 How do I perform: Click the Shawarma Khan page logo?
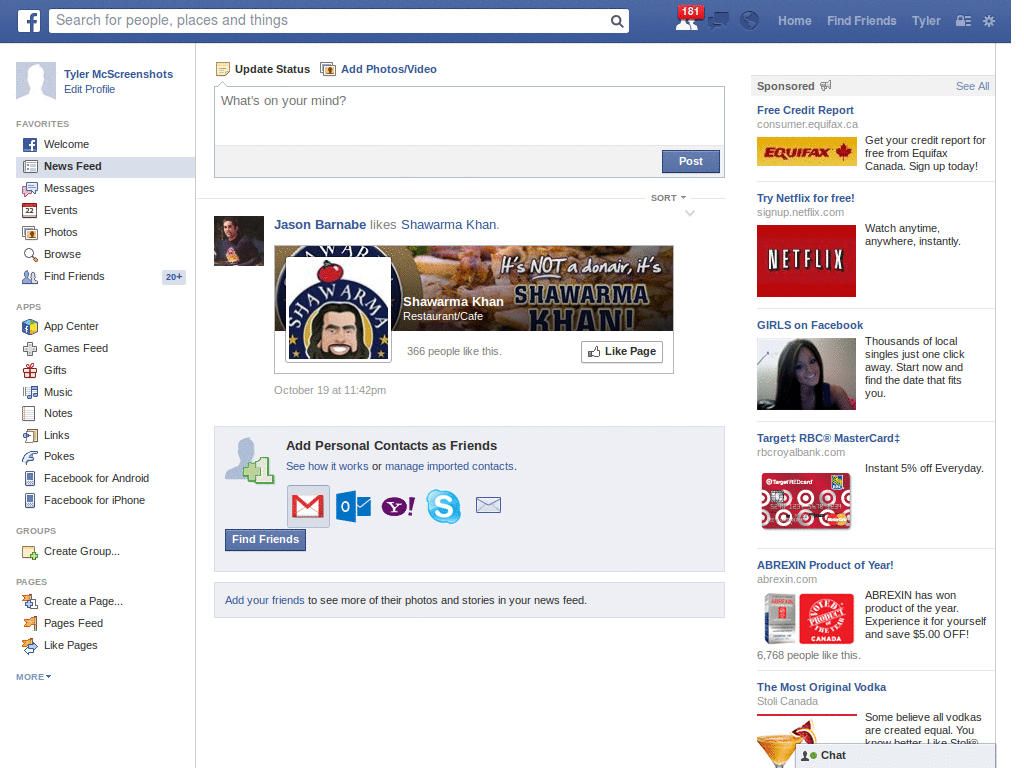338,309
